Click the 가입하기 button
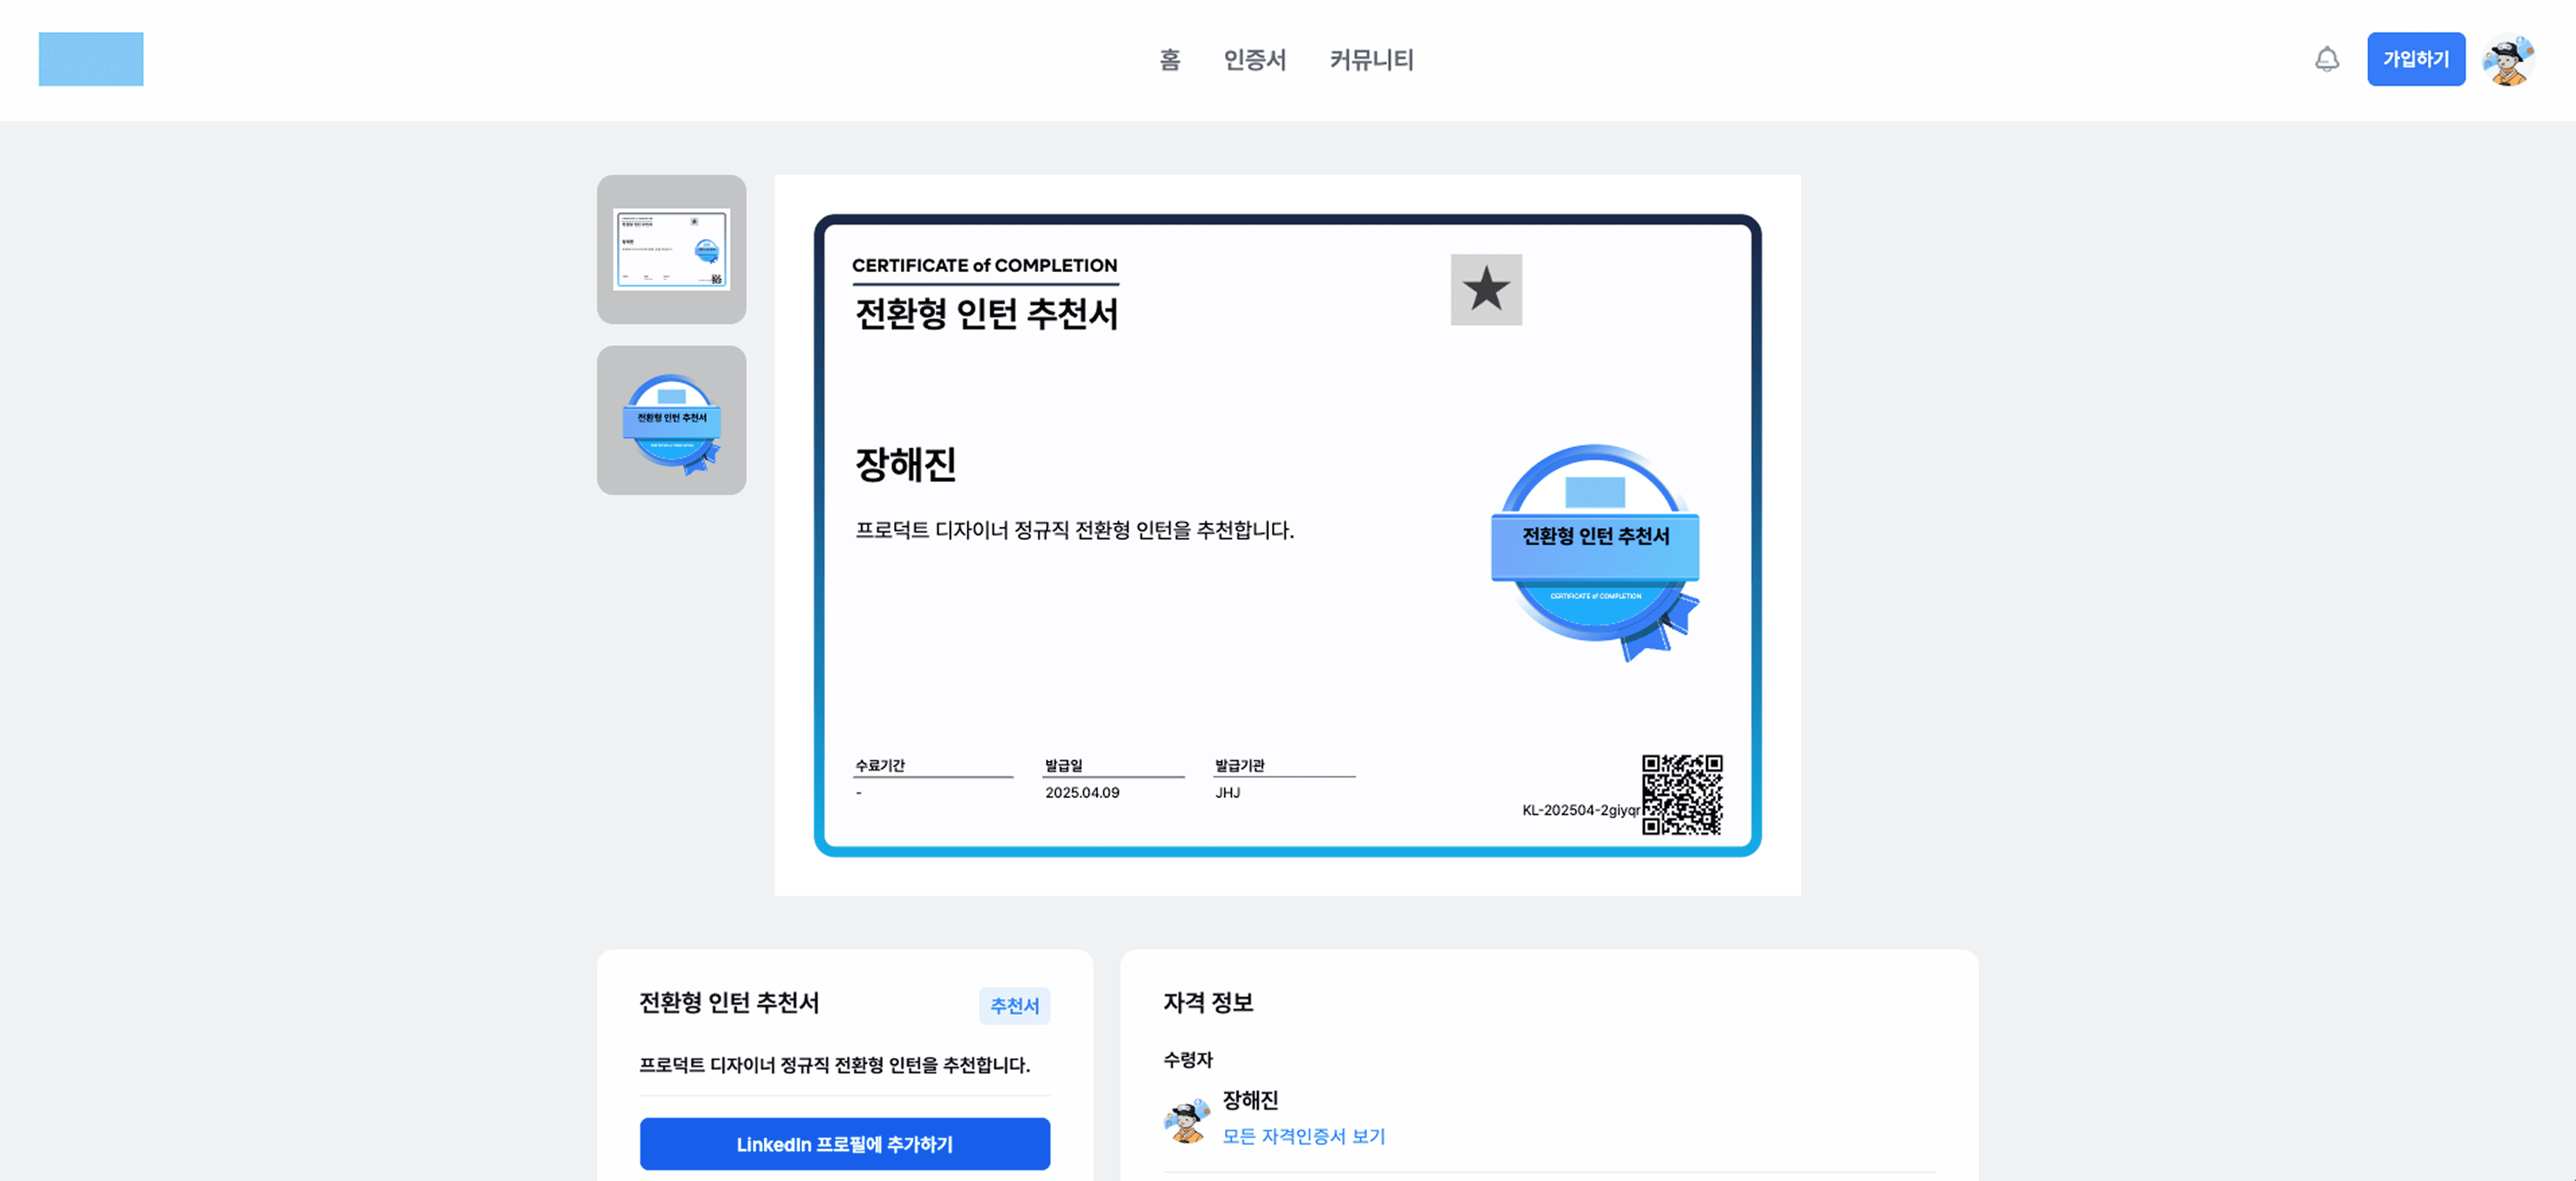Screen dimensions: 2576x1181 [2415, 59]
